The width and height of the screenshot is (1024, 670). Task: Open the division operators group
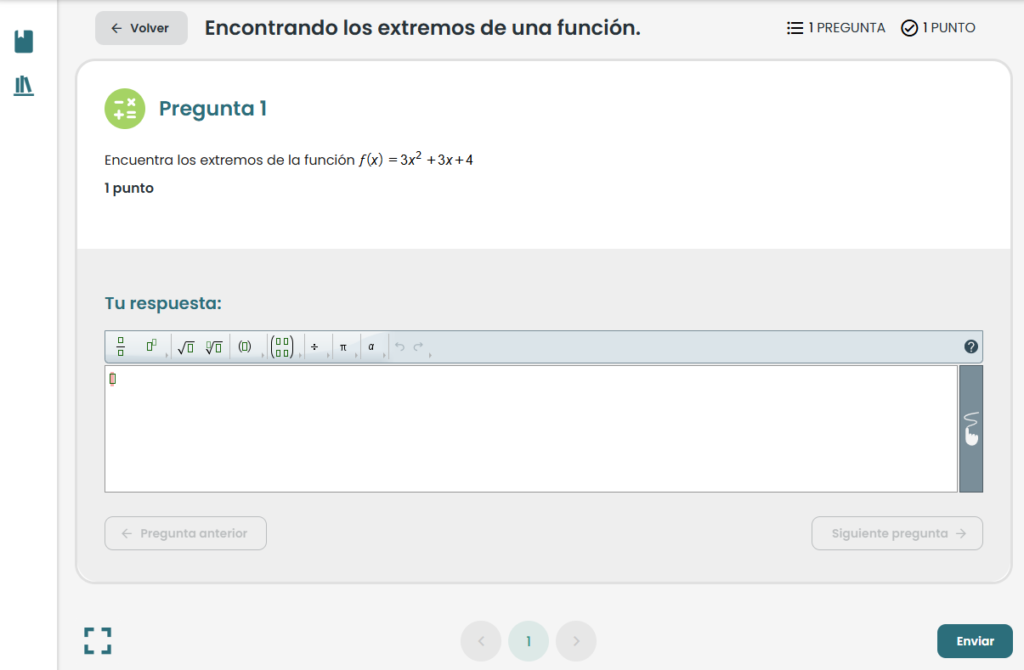click(x=314, y=347)
